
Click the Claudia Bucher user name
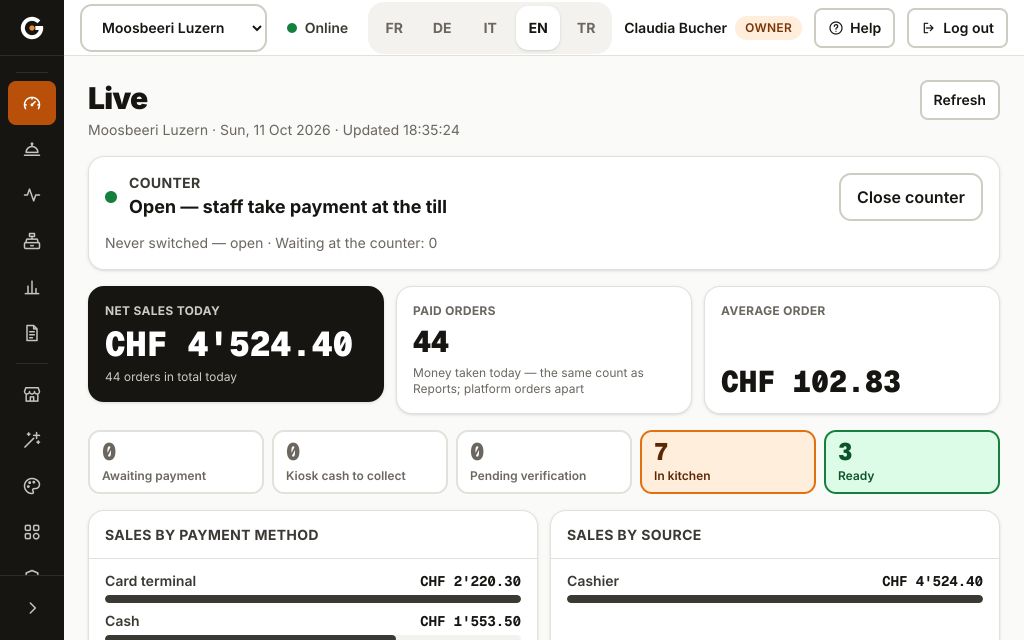coord(675,28)
